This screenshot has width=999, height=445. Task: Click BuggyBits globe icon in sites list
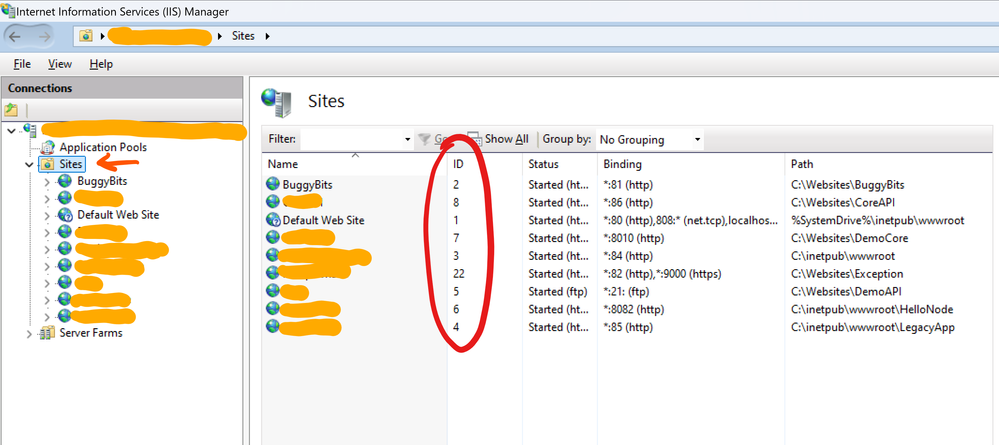[x=273, y=184]
